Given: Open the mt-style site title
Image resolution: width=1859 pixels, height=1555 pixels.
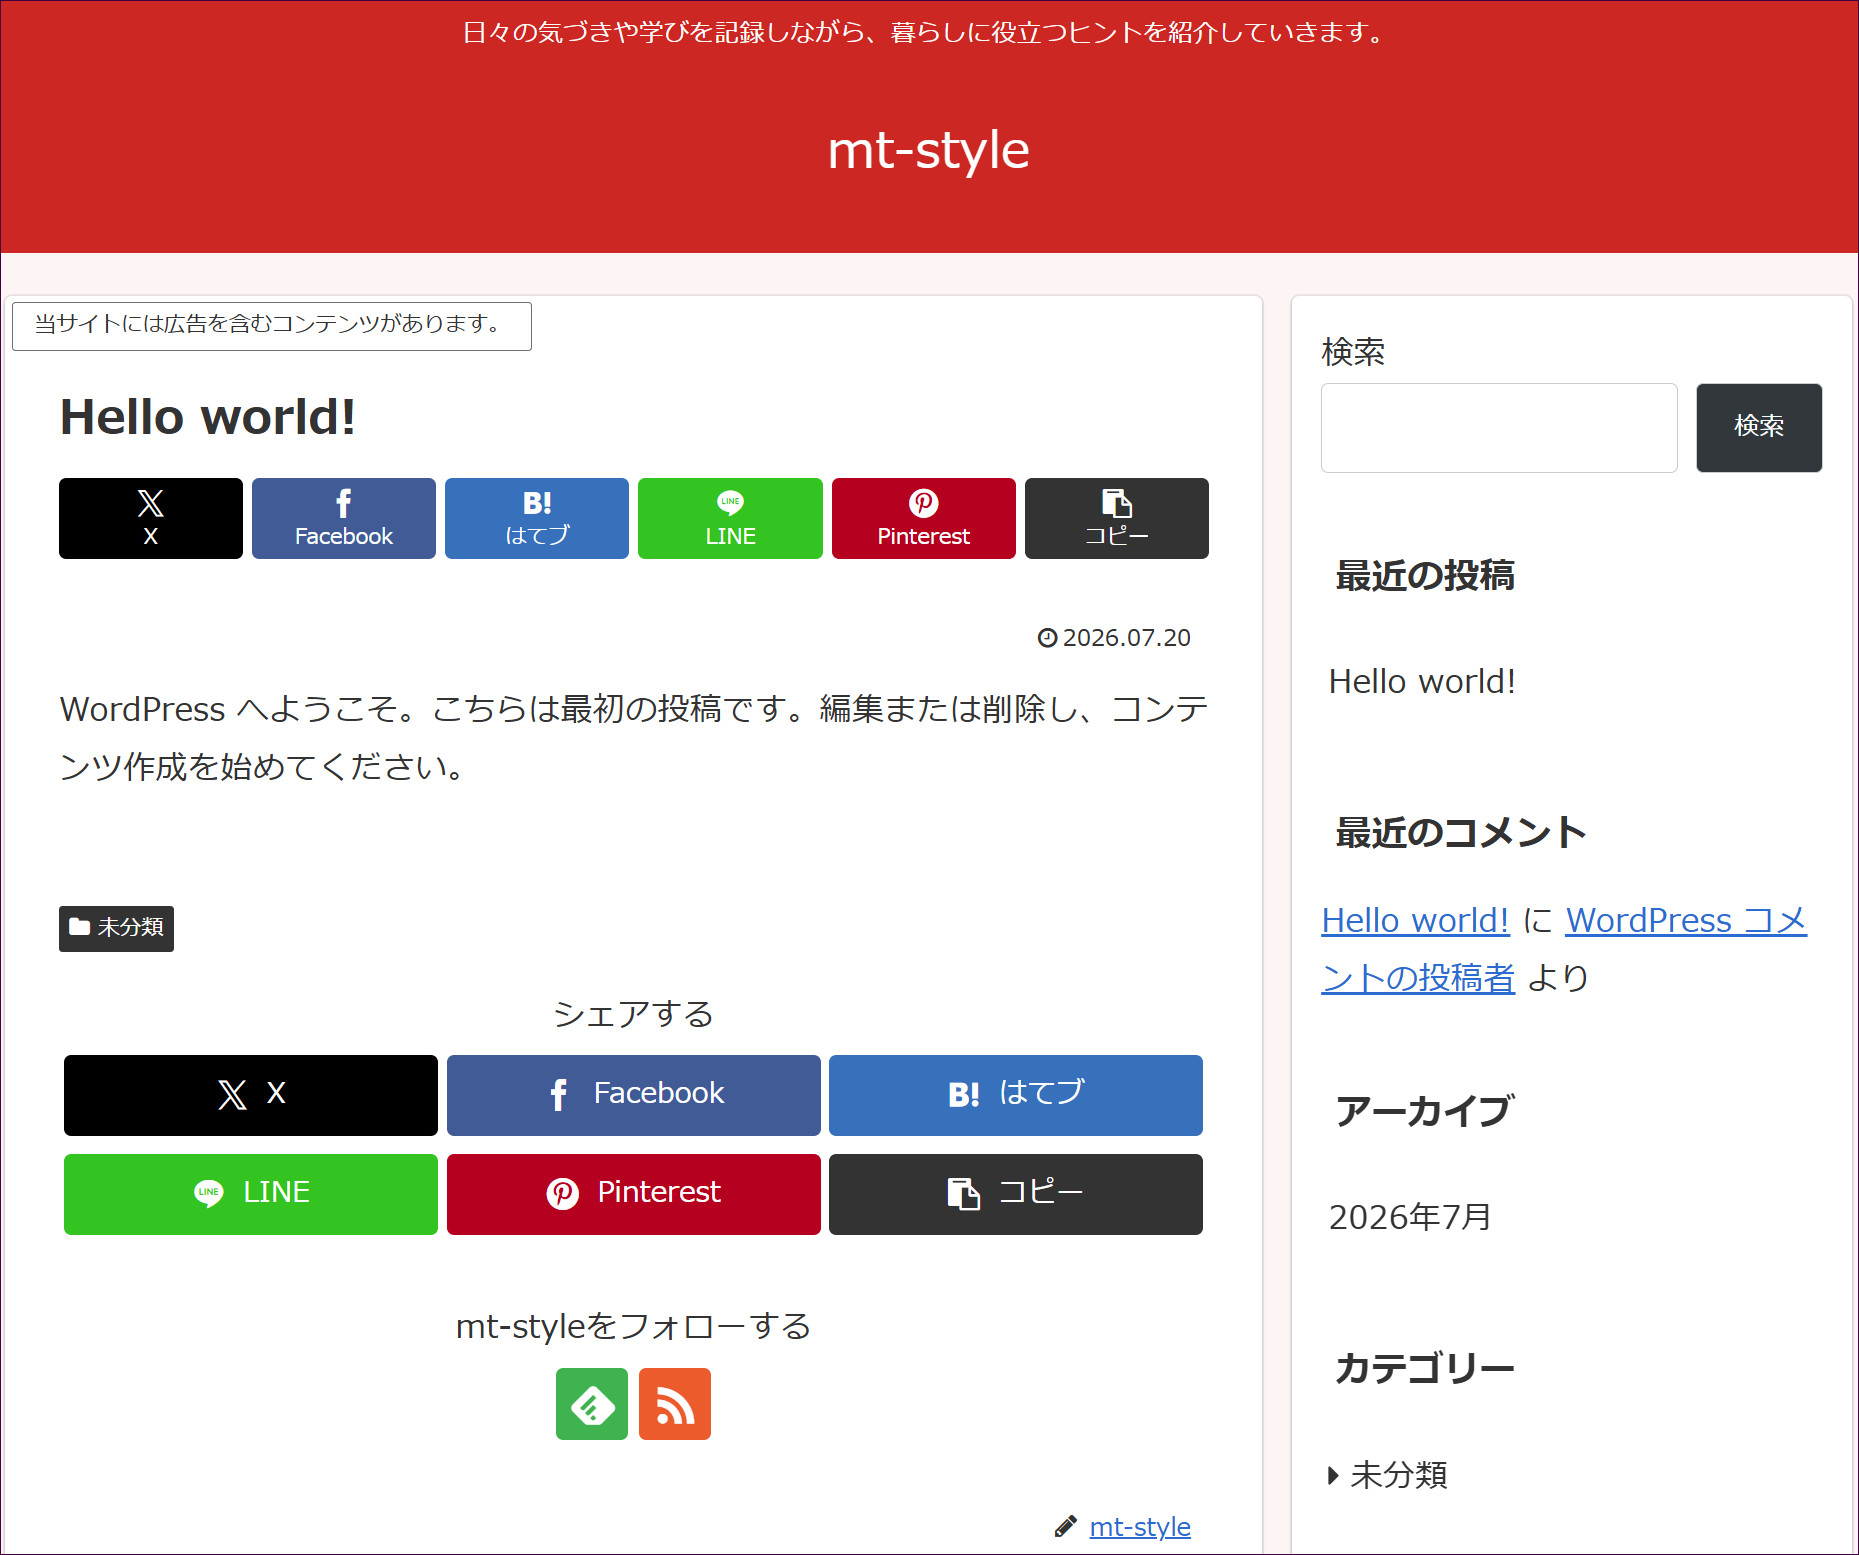Looking at the screenshot, I should [x=929, y=150].
